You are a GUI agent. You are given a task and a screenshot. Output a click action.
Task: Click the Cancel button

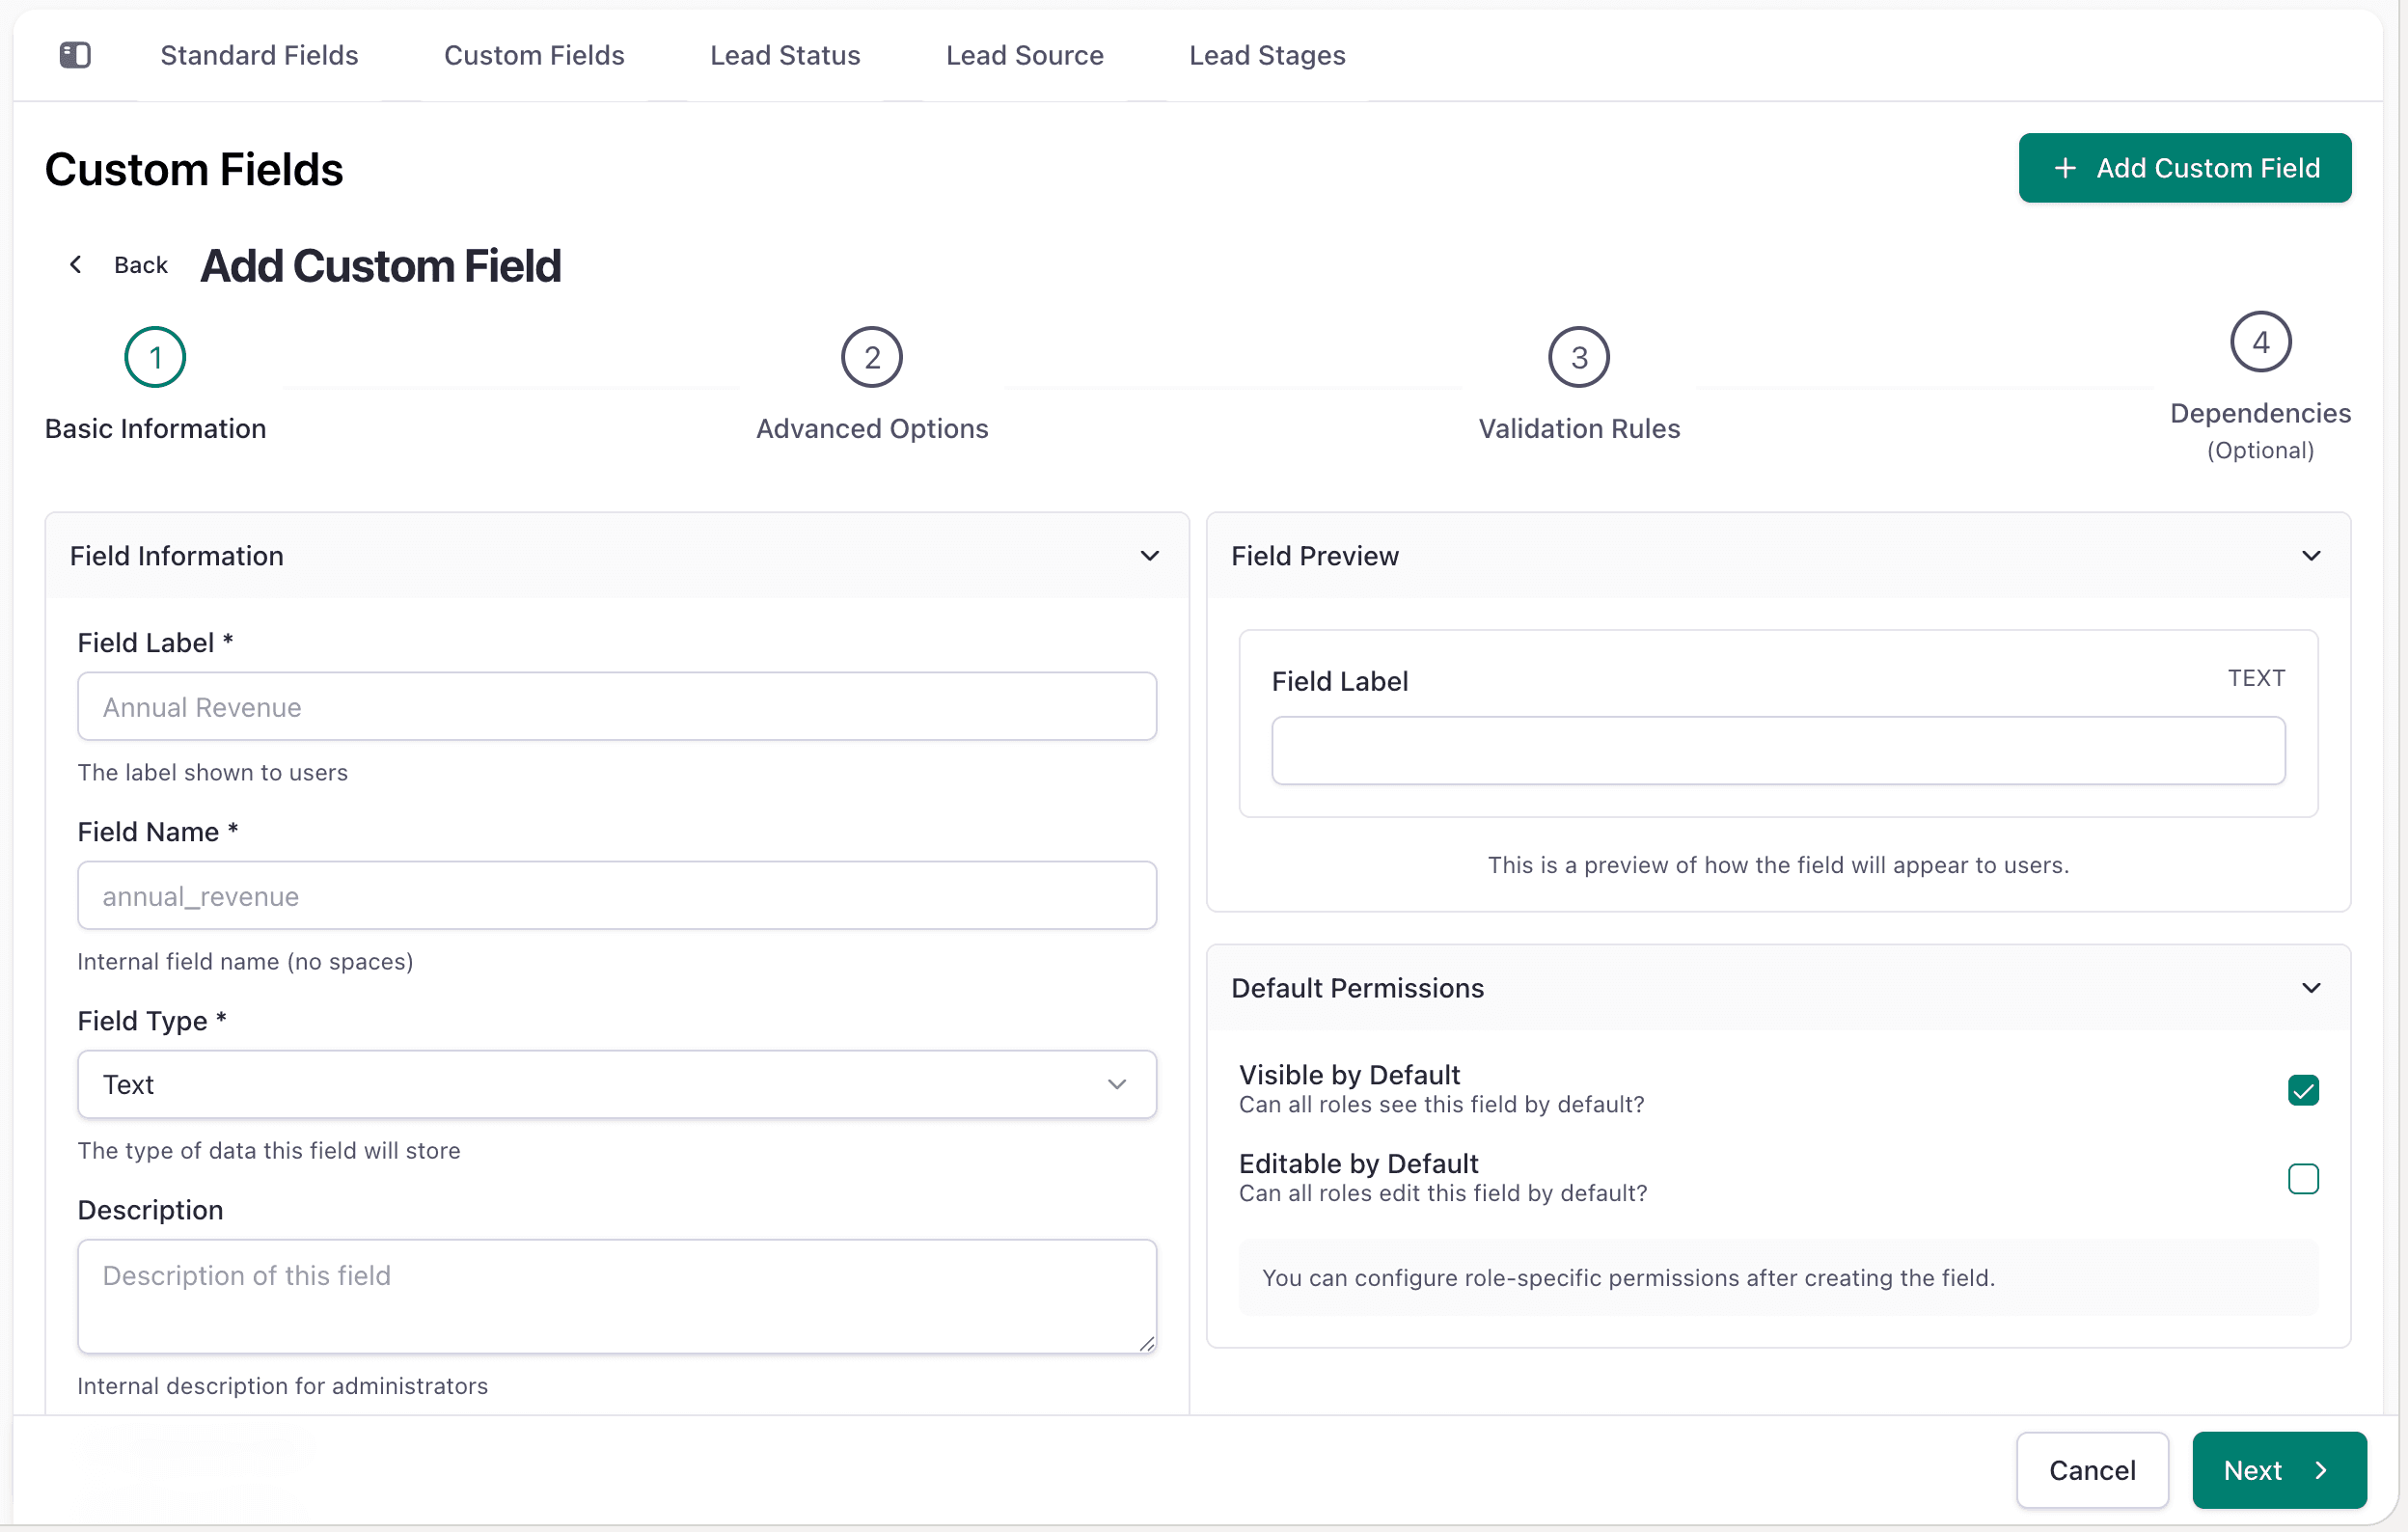2091,1470
